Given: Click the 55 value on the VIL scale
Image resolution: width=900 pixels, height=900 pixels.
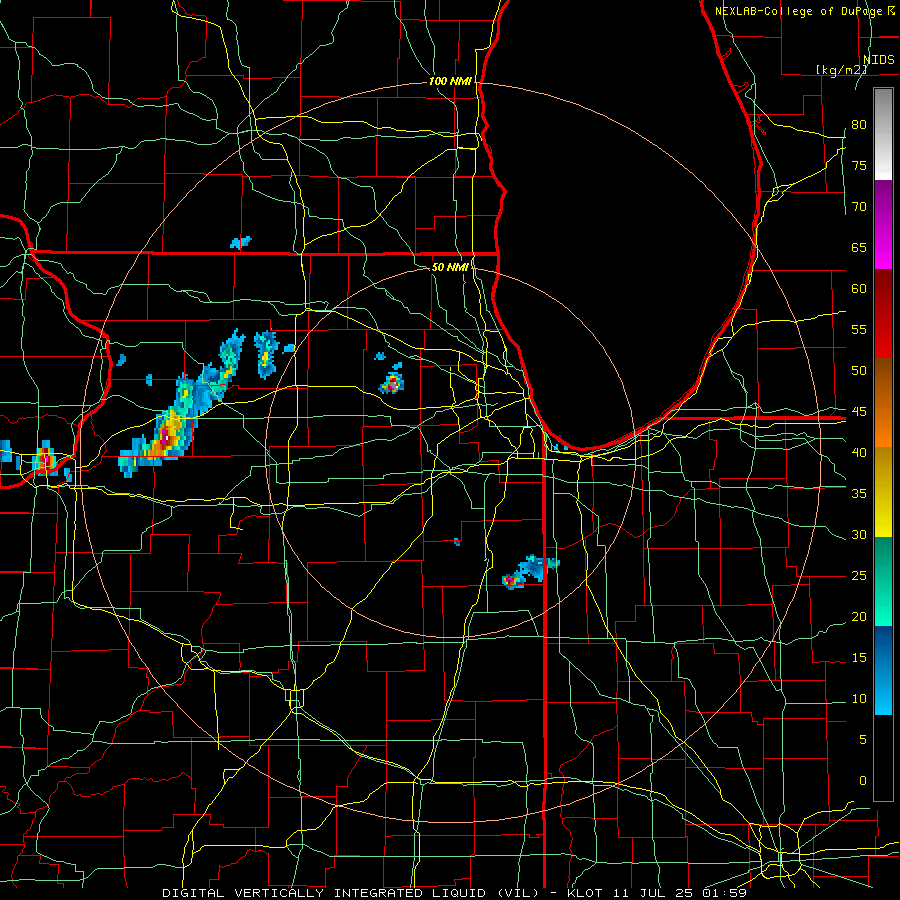Looking at the screenshot, I should coord(859,330).
